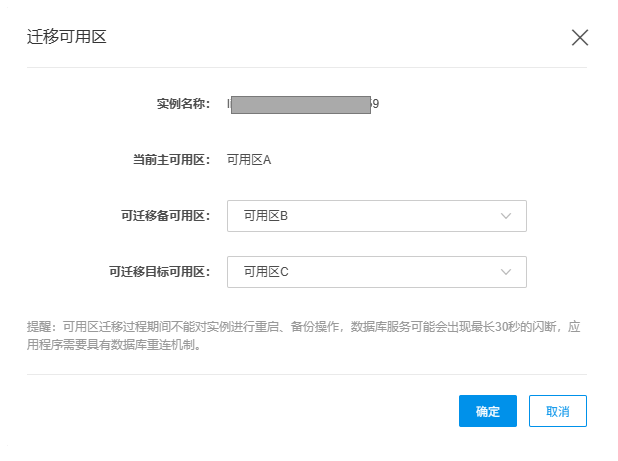Close the 迁移可用区 dialog with X icon

pyautogui.click(x=579, y=38)
